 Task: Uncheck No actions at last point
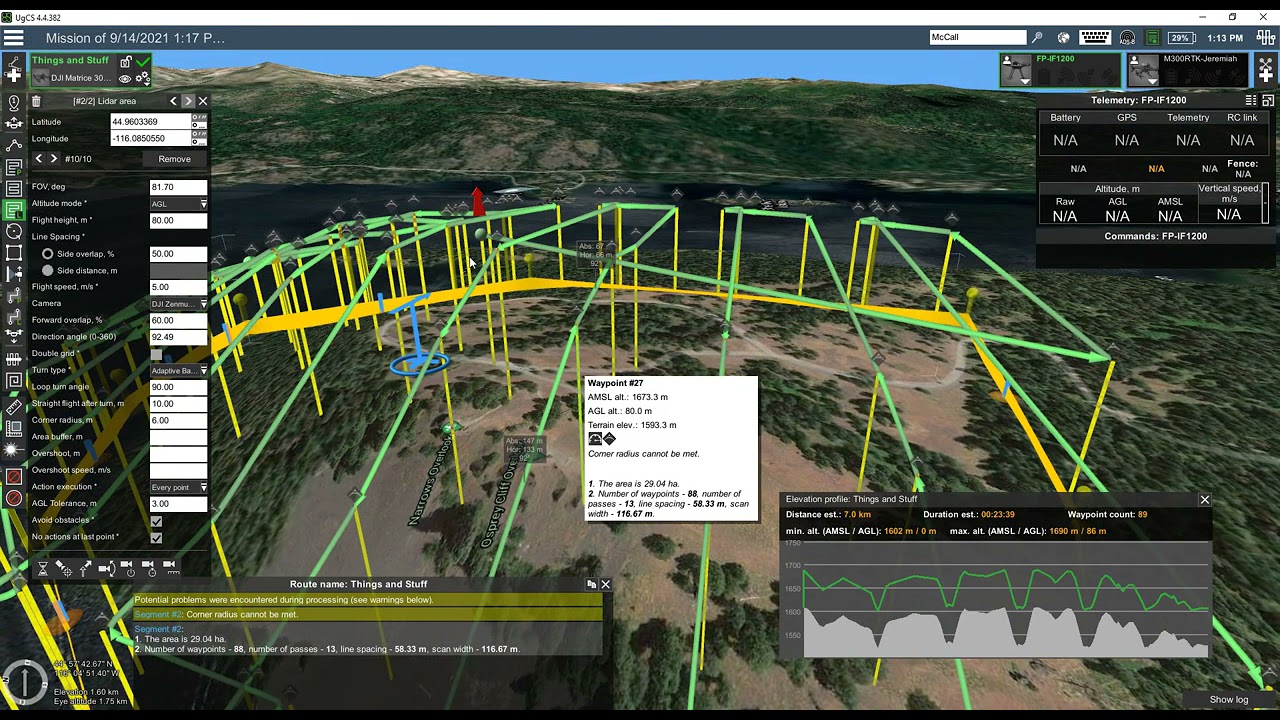pyautogui.click(x=156, y=538)
